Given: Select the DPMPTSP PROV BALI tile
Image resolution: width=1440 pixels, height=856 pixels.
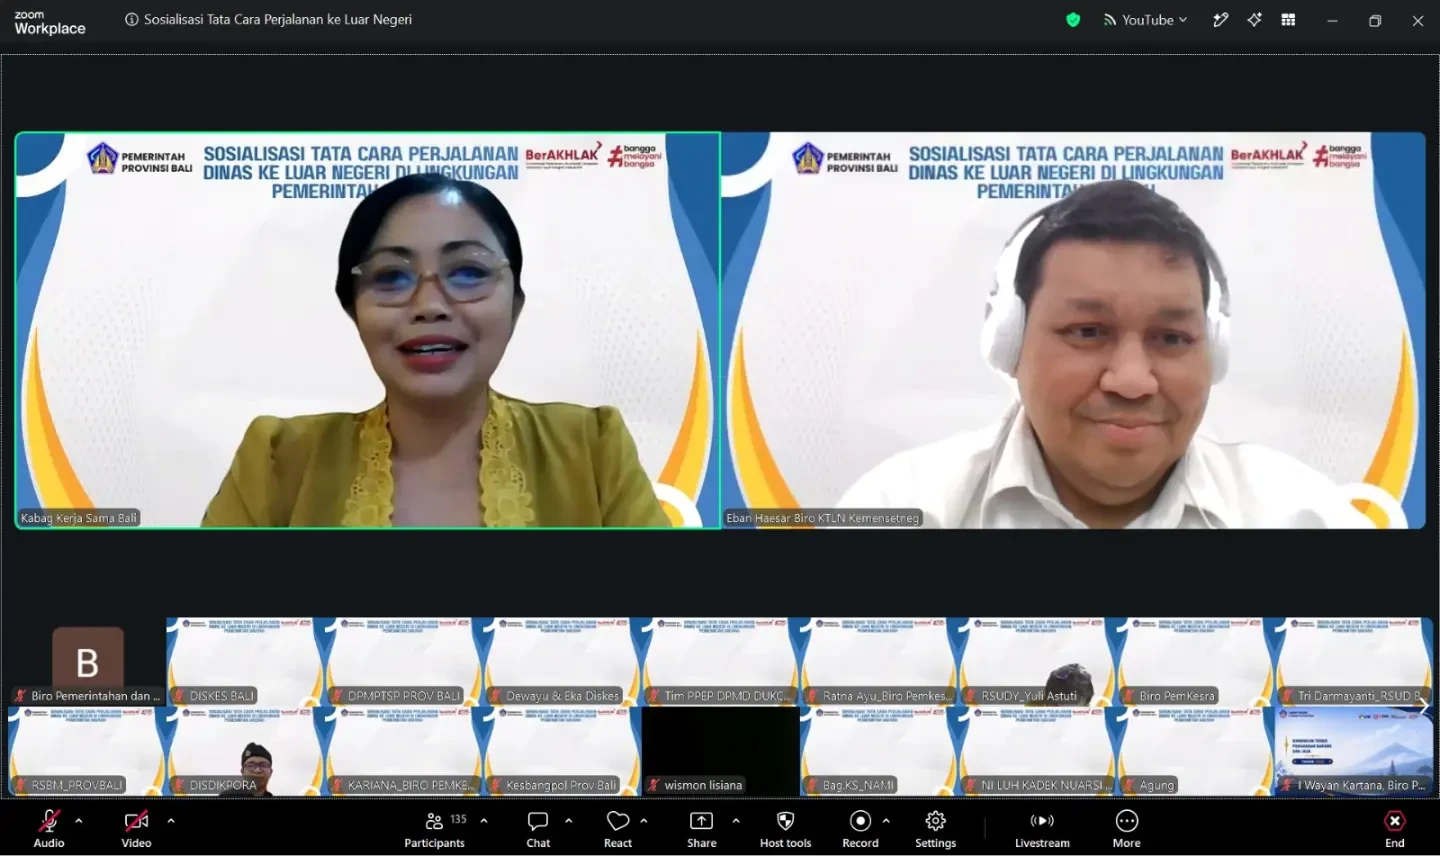Looking at the screenshot, I should 404,662.
